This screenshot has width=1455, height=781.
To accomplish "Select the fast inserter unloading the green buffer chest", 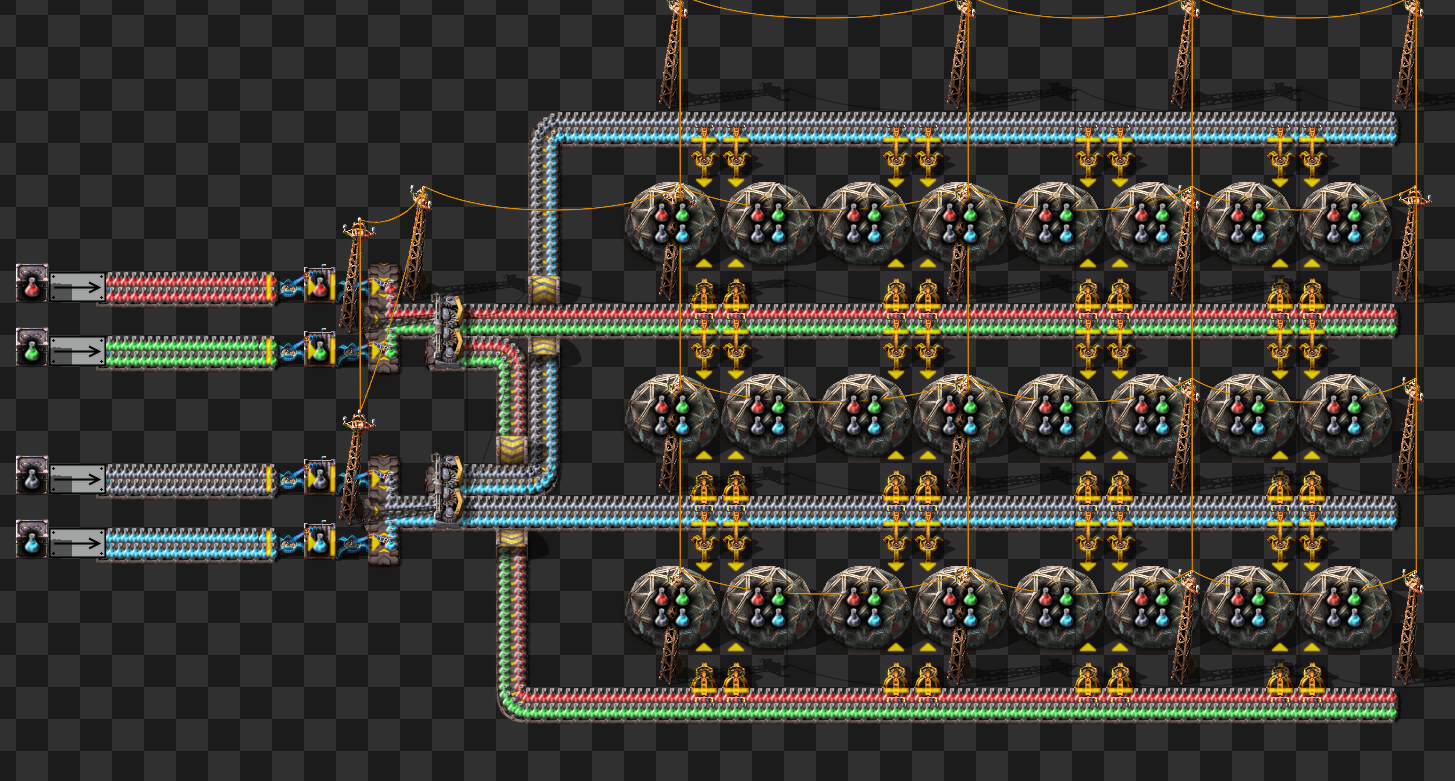I will 352,351.
